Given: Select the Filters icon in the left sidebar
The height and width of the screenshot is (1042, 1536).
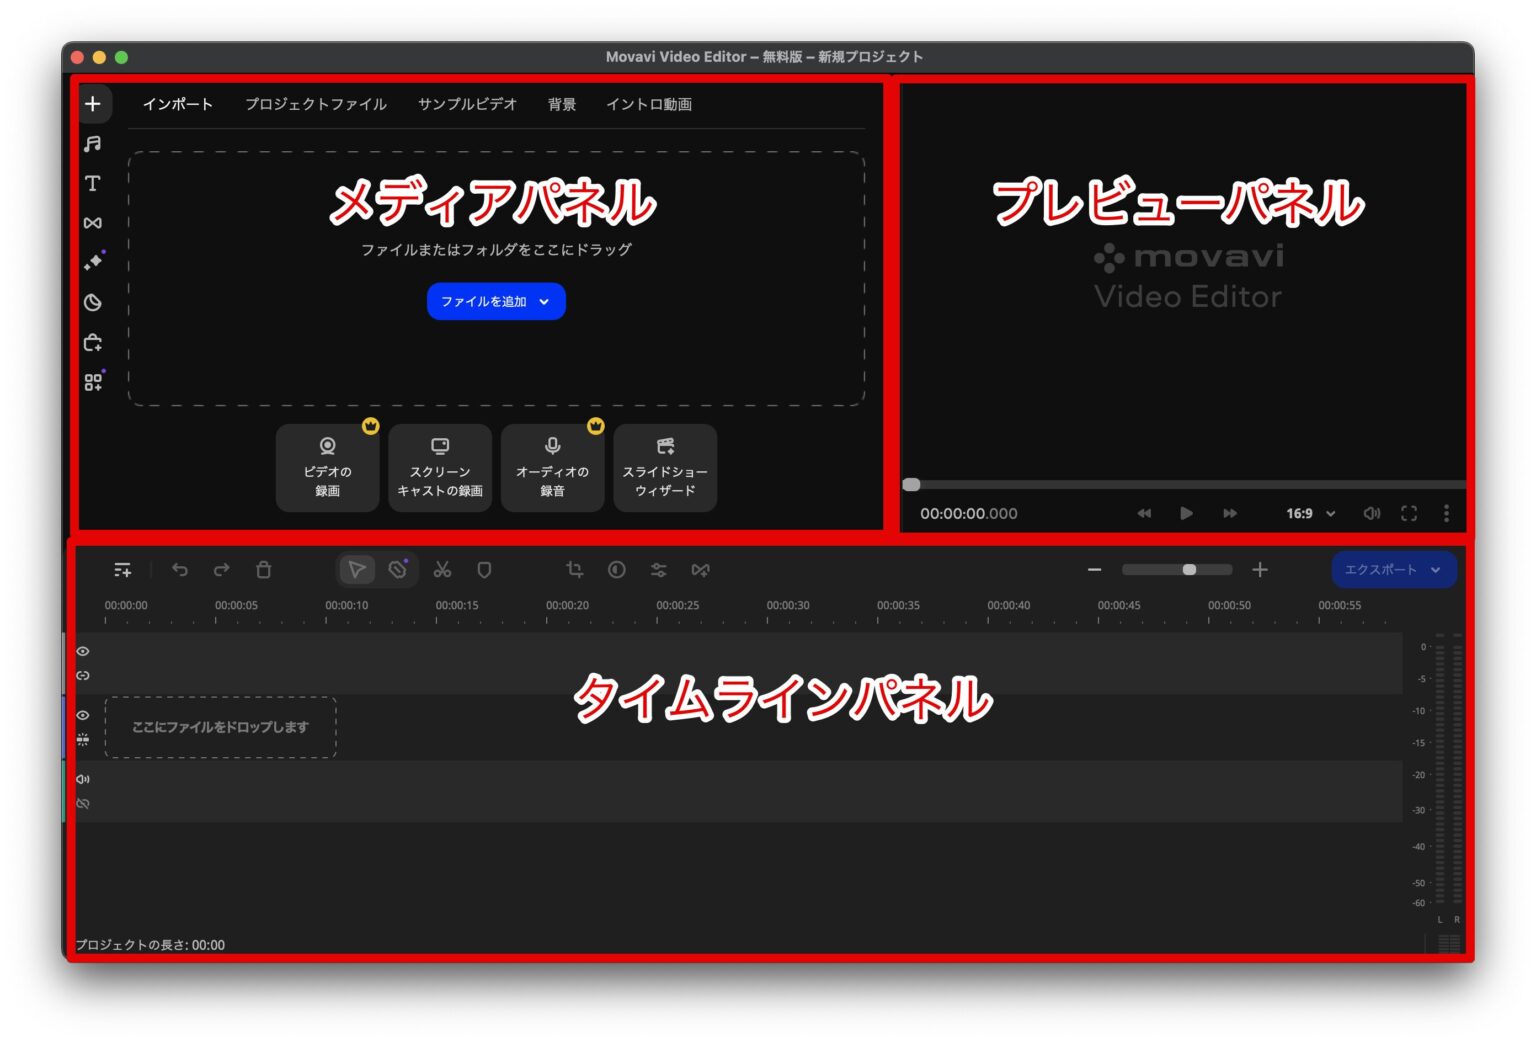Looking at the screenshot, I should [93, 303].
